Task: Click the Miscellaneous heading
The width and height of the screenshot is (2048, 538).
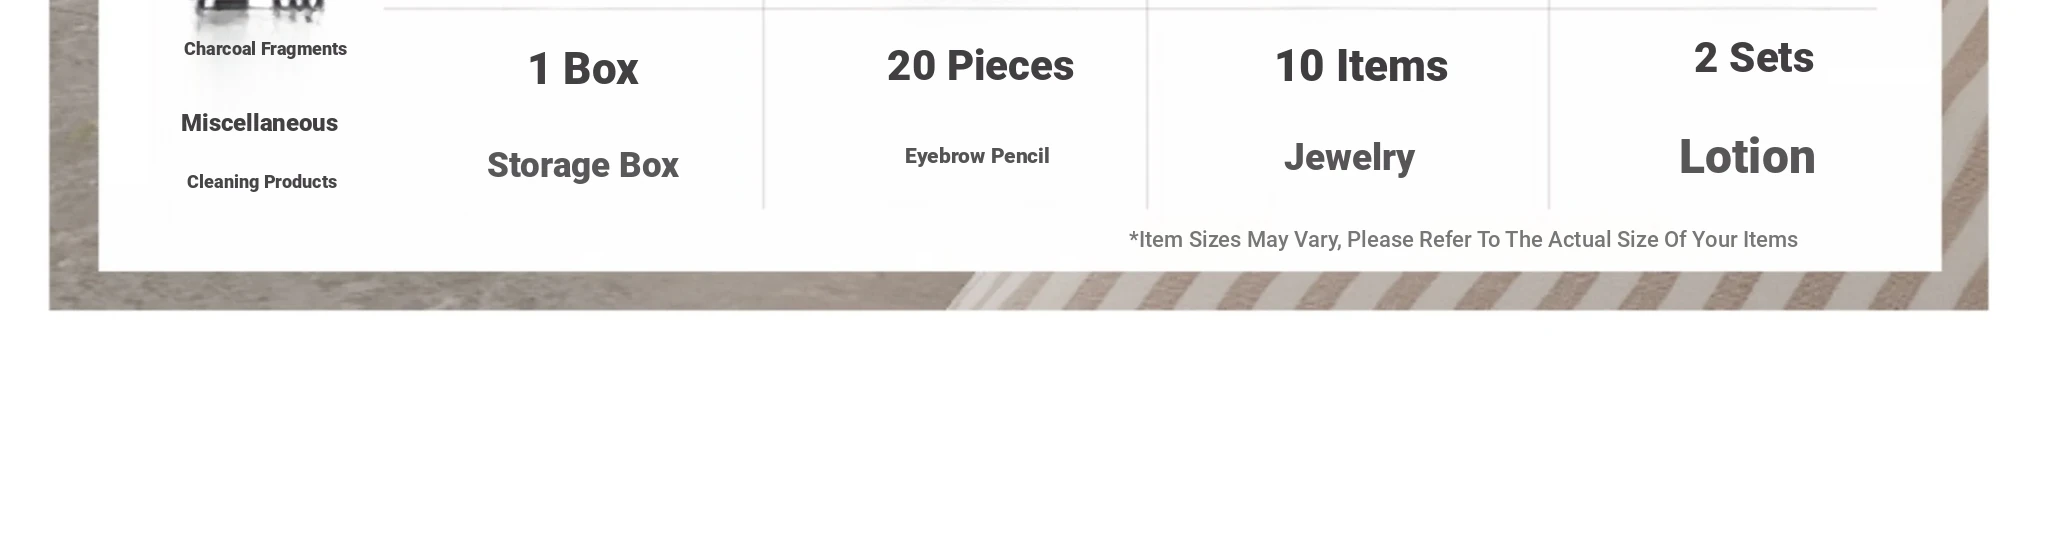Action: (x=259, y=123)
